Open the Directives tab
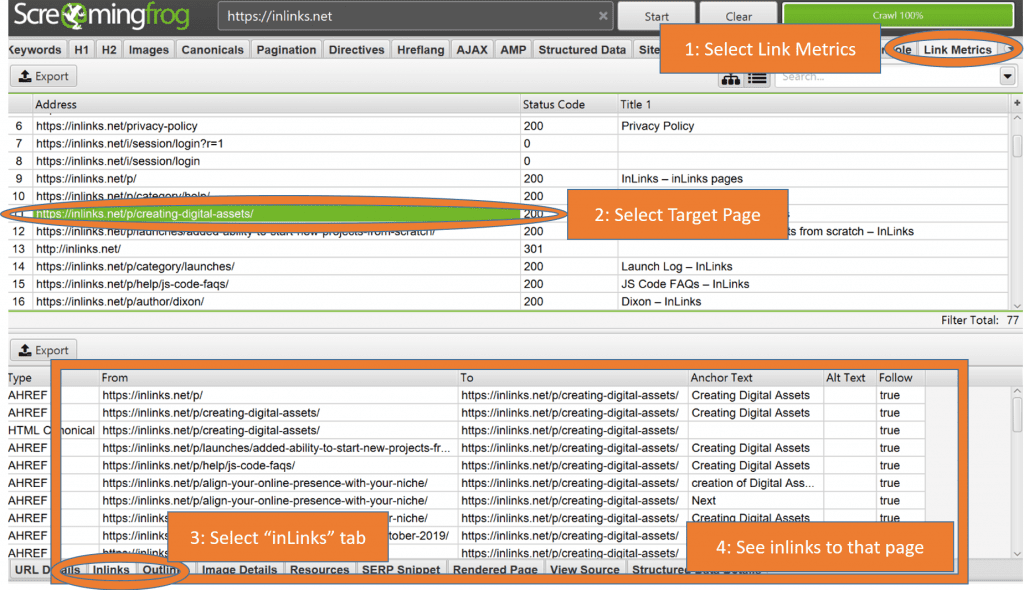Screen dimensions: 1024x590 357,50
